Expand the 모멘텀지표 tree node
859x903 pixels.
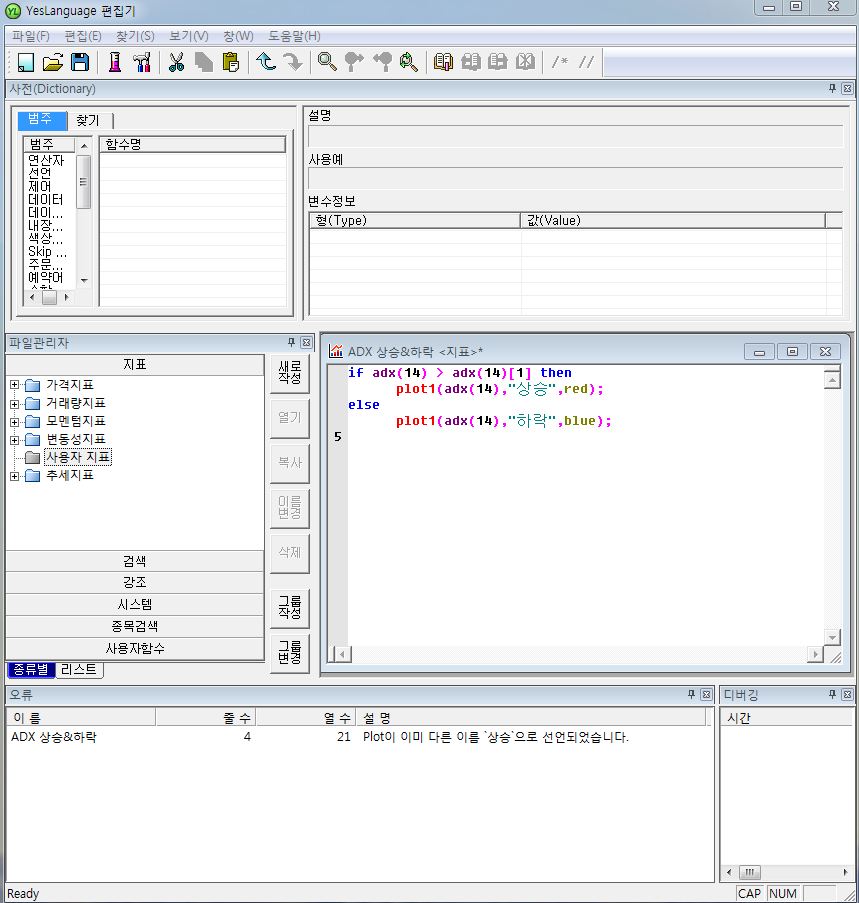15,421
